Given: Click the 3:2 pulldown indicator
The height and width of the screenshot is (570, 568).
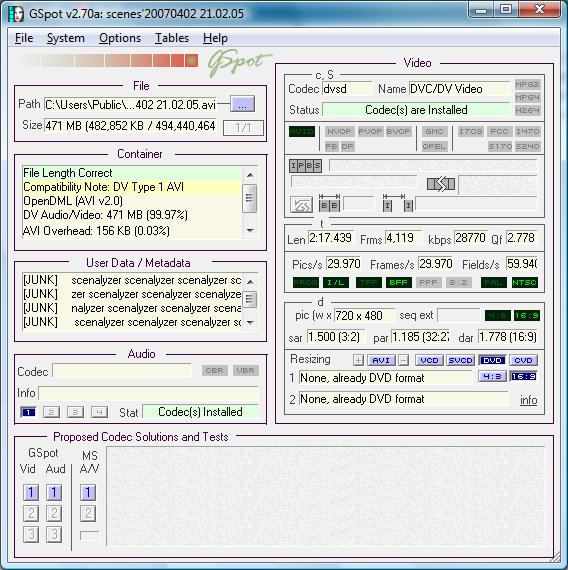Looking at the screenshot, I should tap(459, 282).
